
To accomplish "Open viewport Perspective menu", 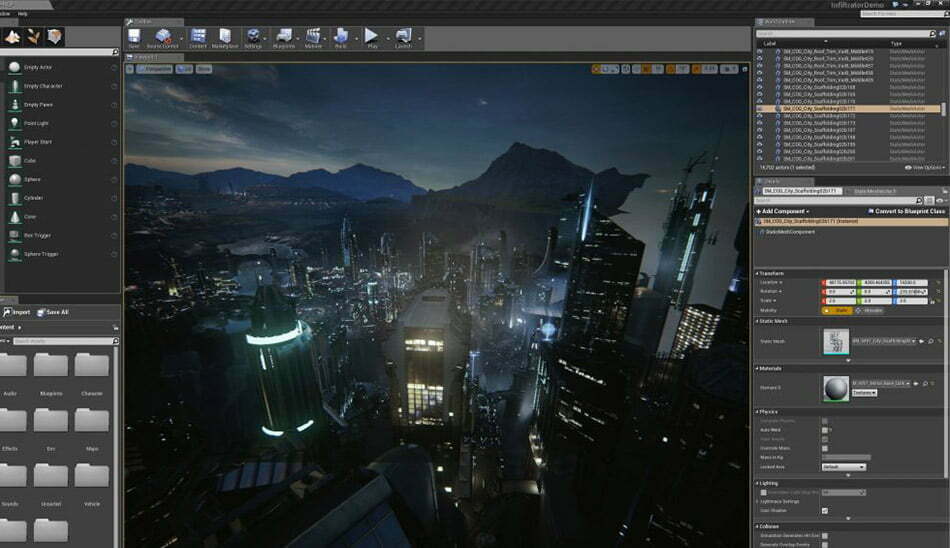I will click(x=154, y=69).
